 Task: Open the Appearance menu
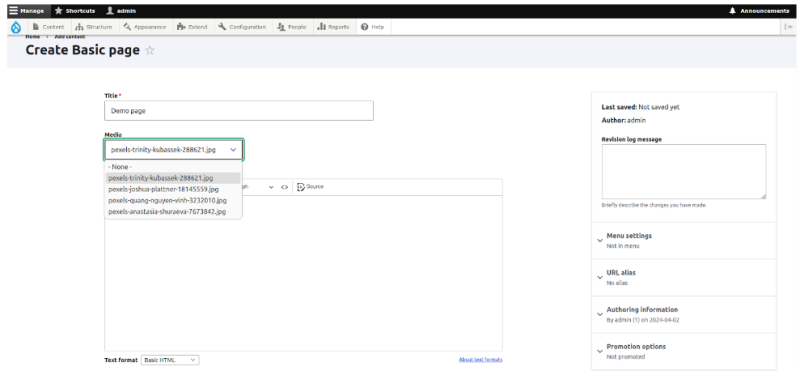(x=145, y=27)
